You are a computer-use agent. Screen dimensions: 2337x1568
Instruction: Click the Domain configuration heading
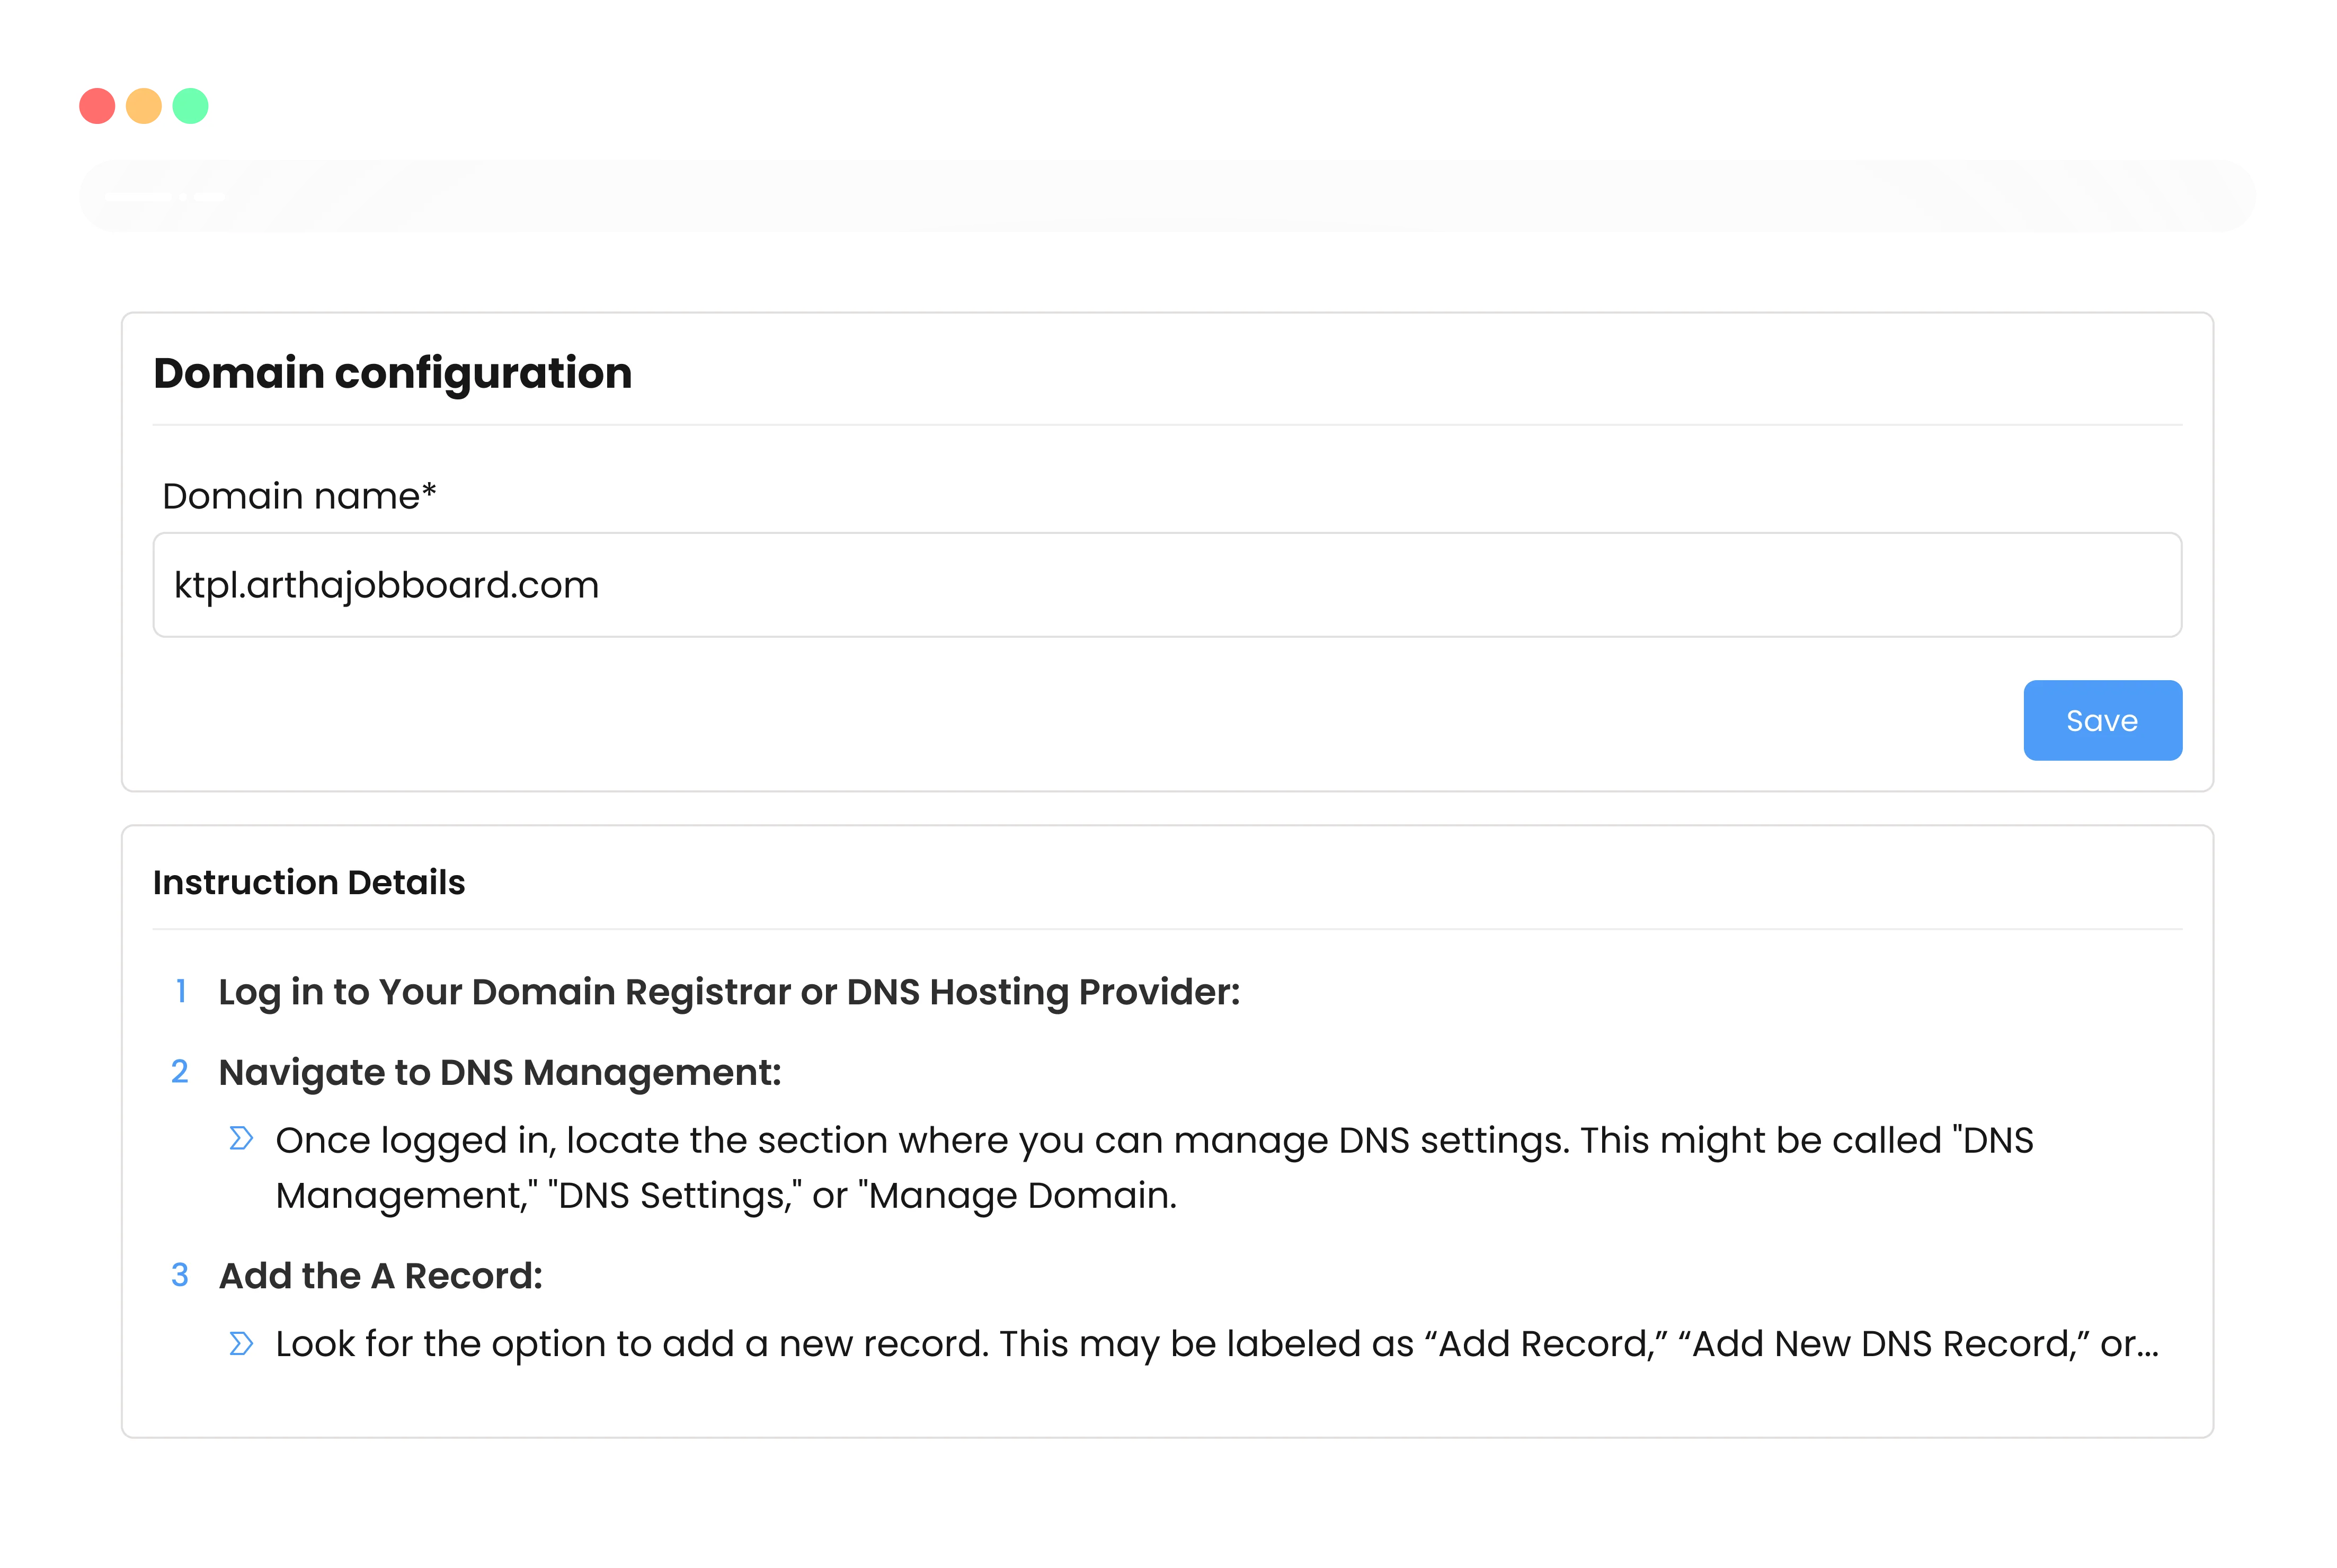(393, 373)
